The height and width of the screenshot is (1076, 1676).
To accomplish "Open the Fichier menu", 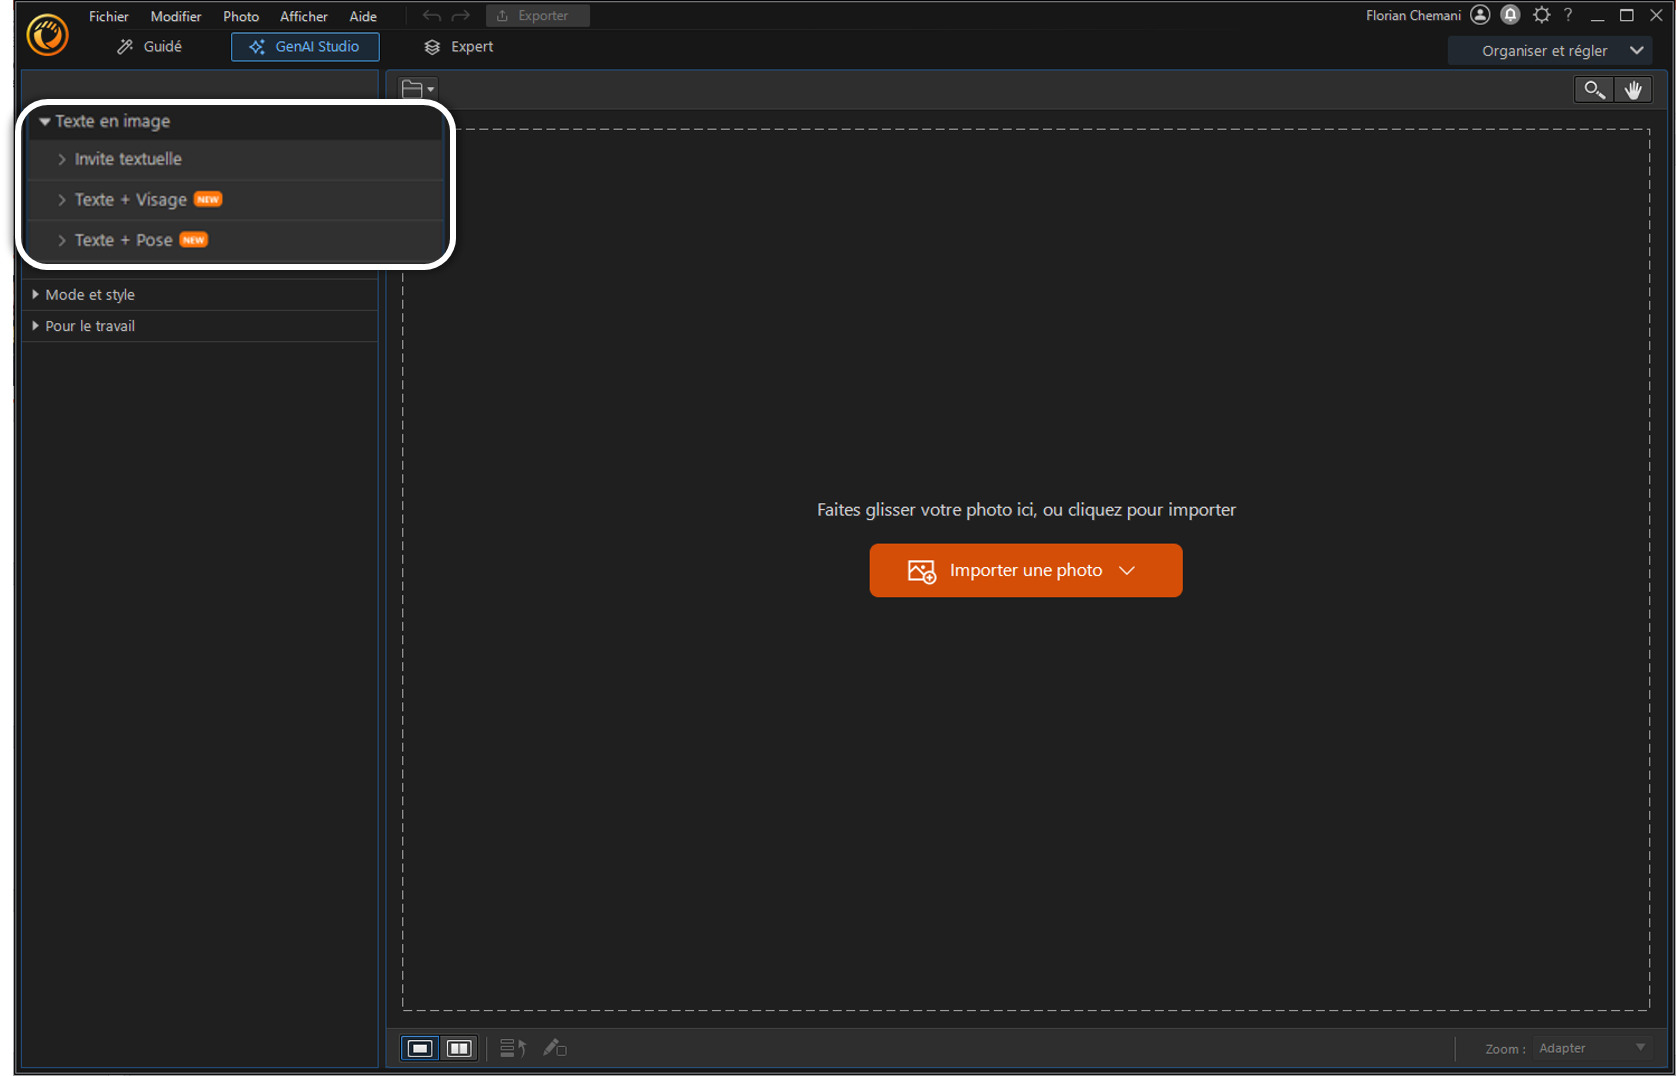I will click(109, 16).
